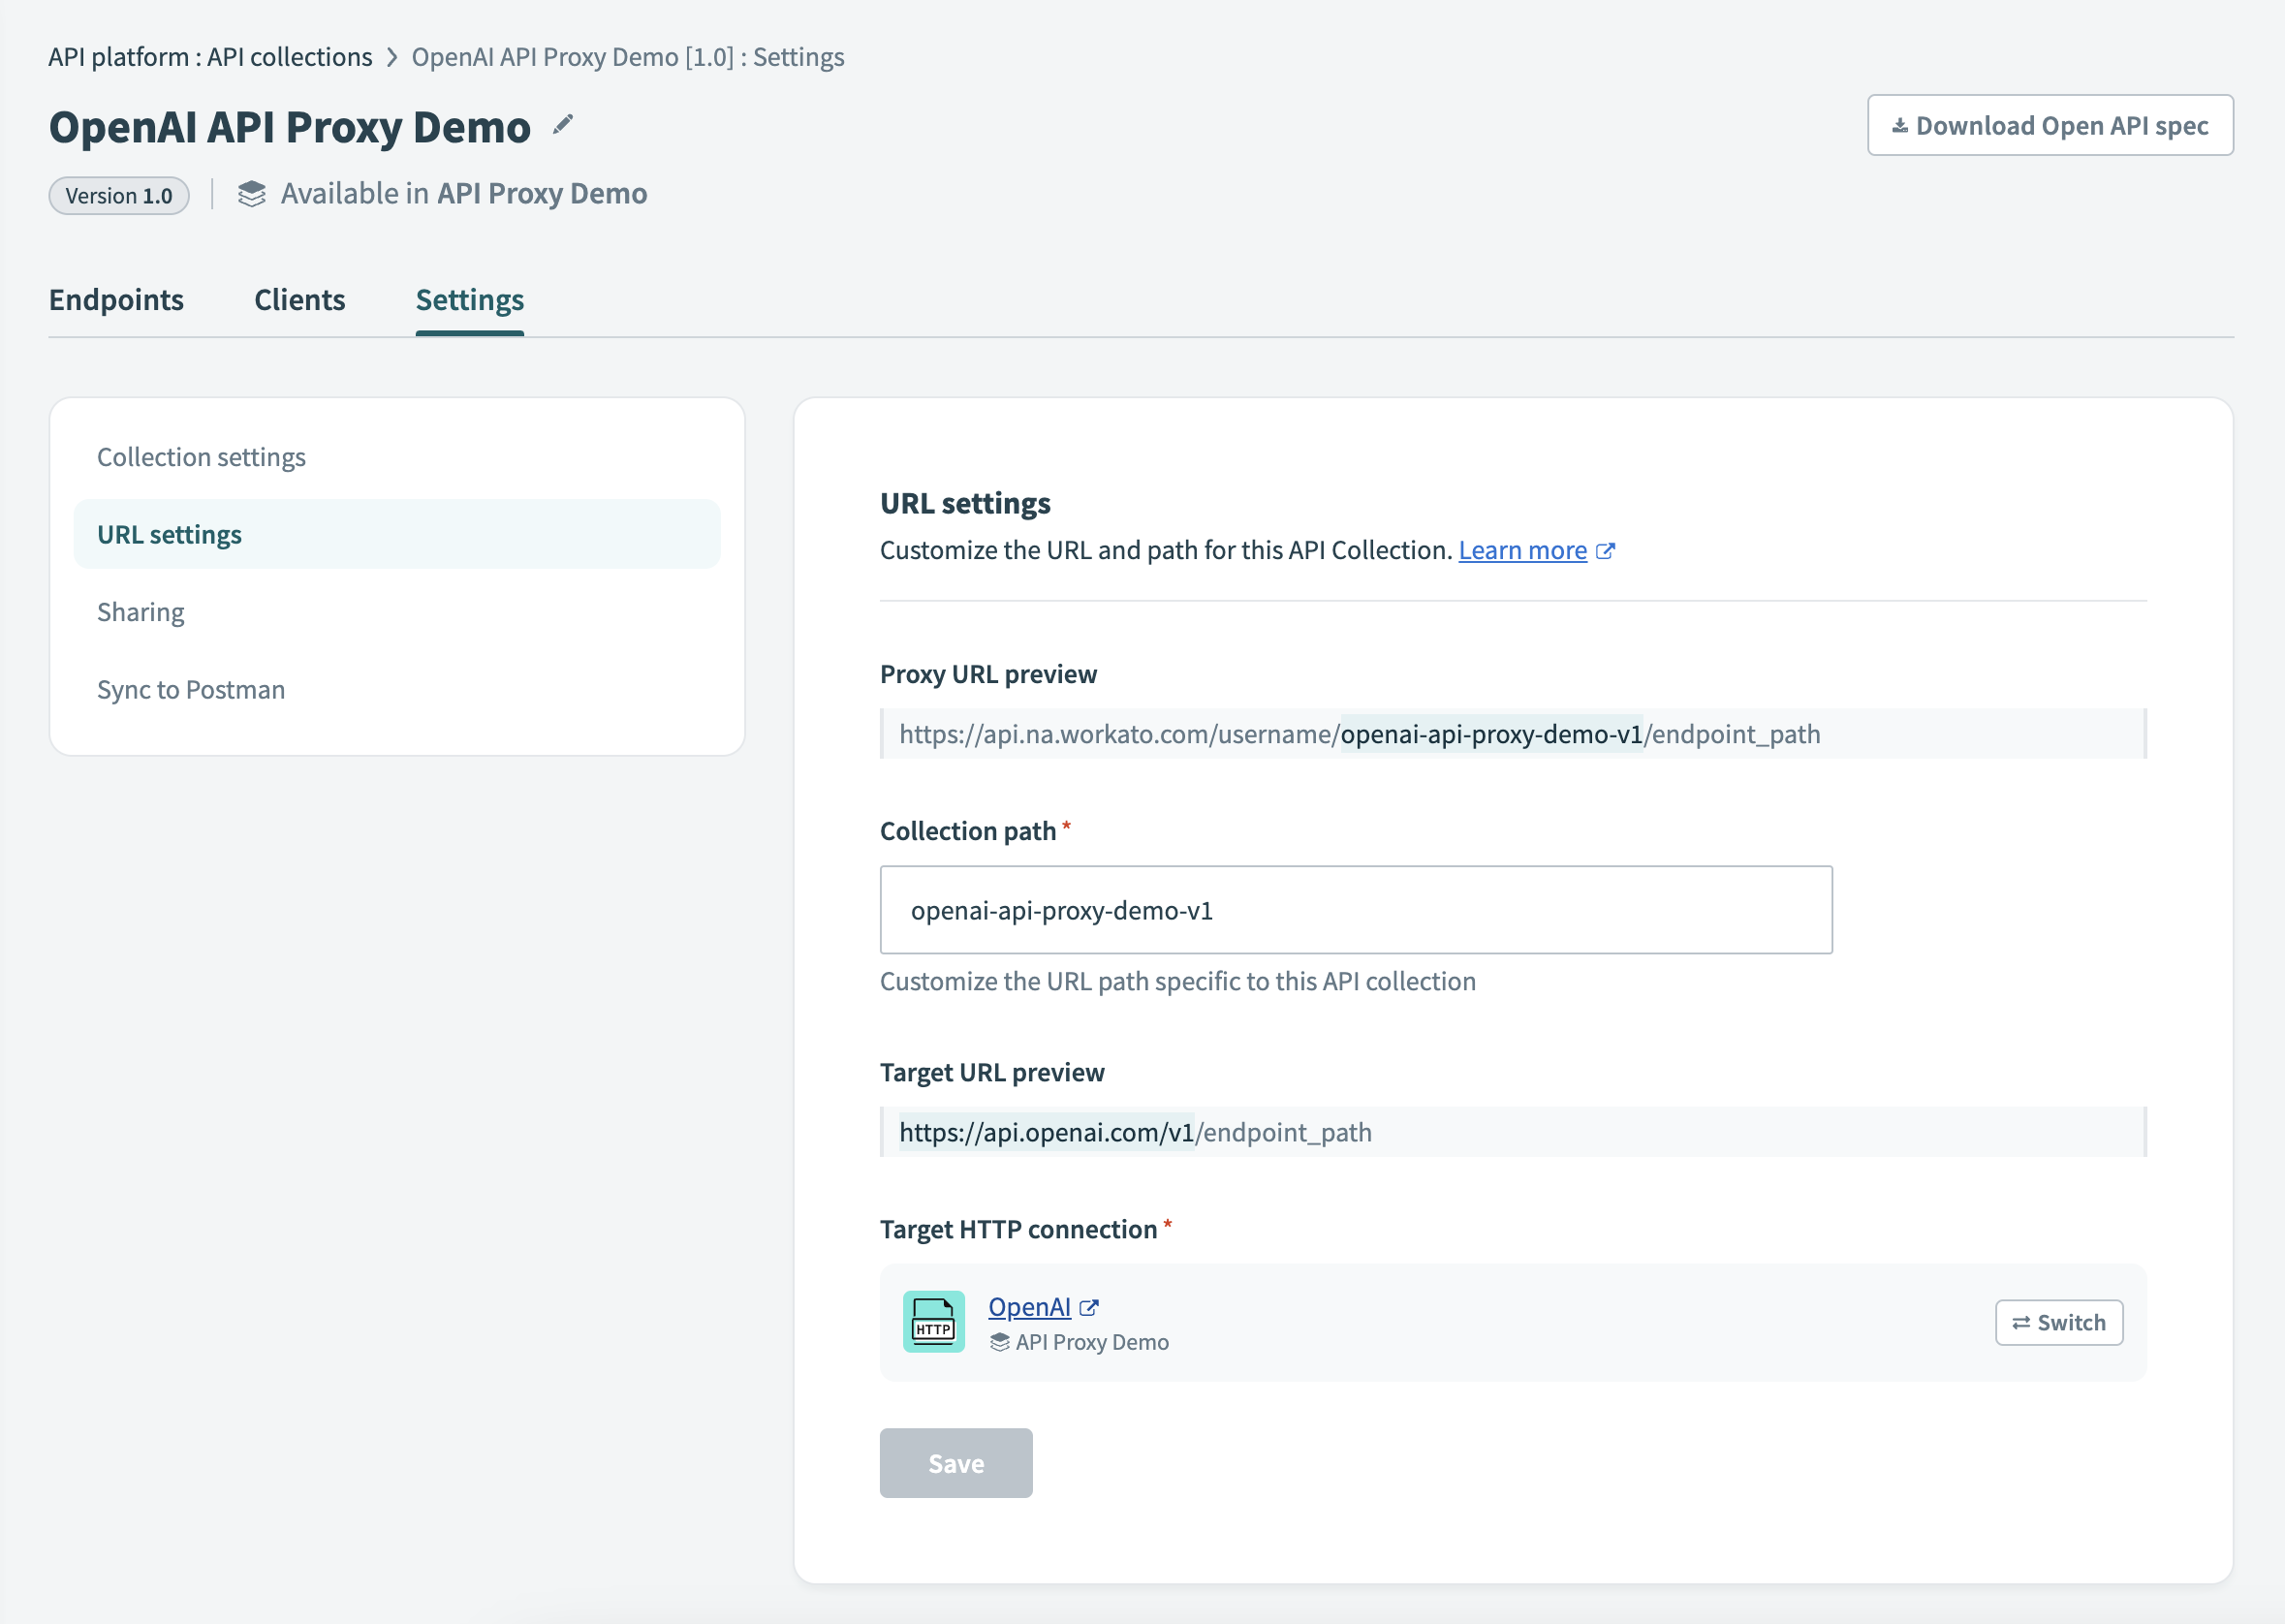
Task: Open the OpenAI connection link
Action: pyautogui.click(x=1029, y=1306)
